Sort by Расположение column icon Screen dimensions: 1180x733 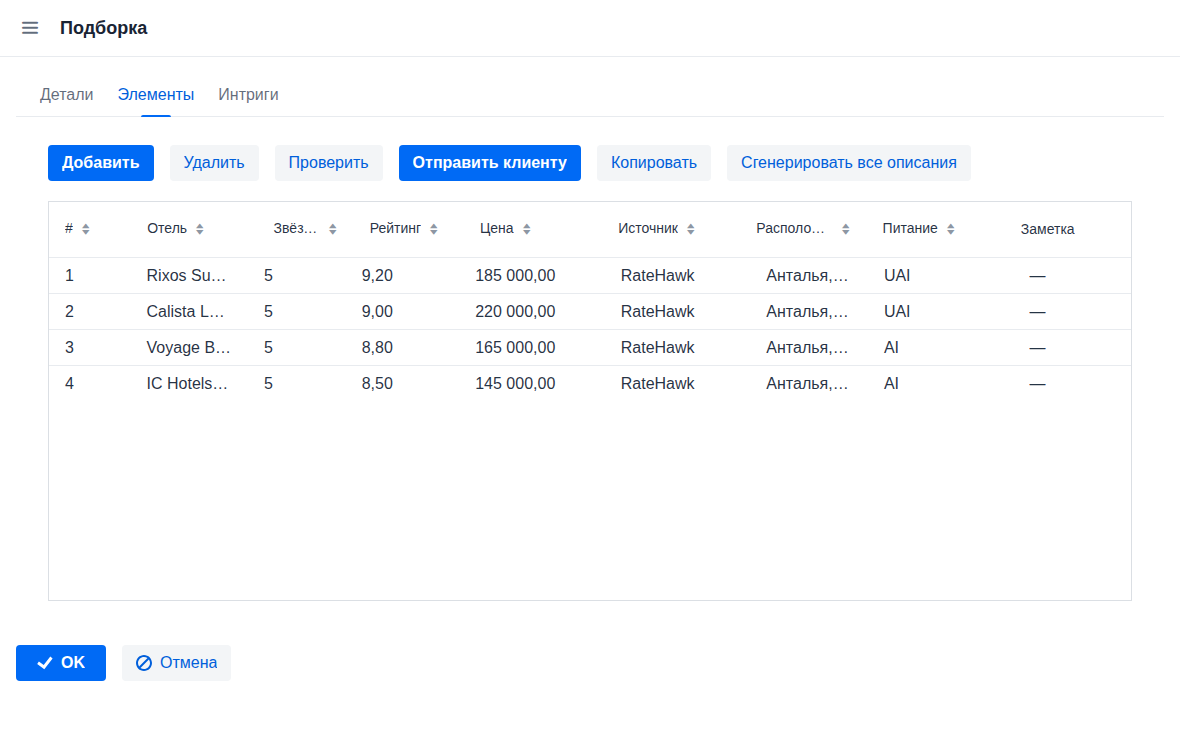tap(846, 229)
